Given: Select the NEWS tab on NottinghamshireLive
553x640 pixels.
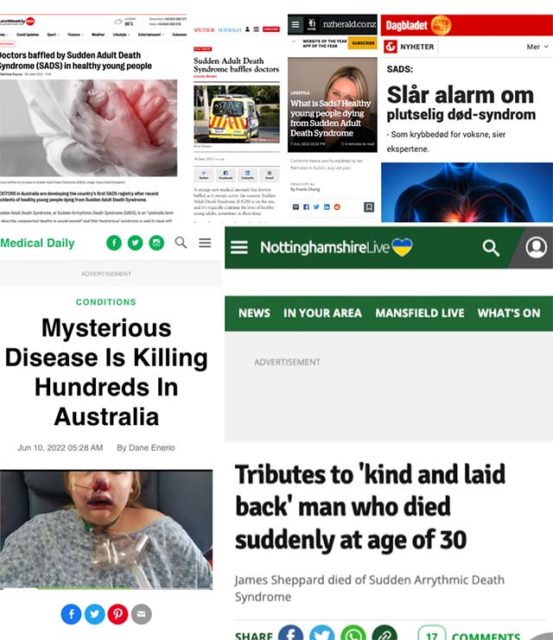Looking at the screenshot, I should coord(254,313).
